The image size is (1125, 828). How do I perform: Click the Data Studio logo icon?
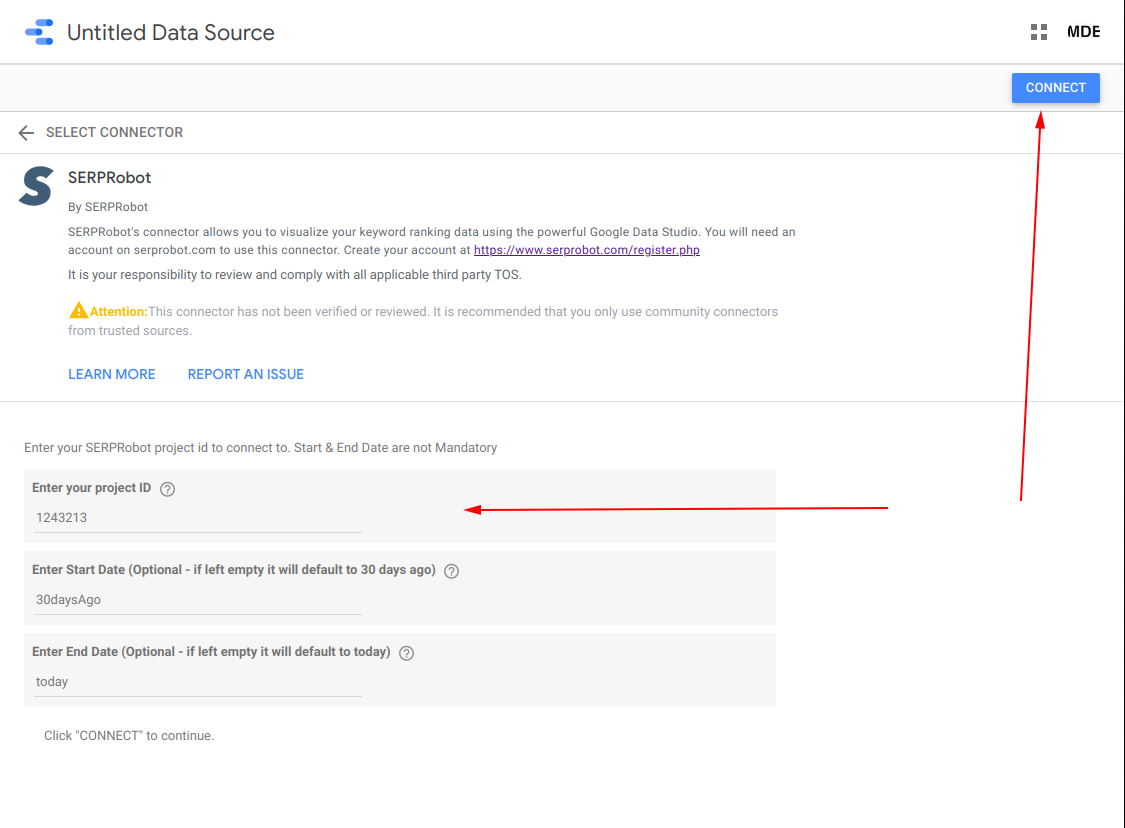pyautogui.click(x=39, y=32)
